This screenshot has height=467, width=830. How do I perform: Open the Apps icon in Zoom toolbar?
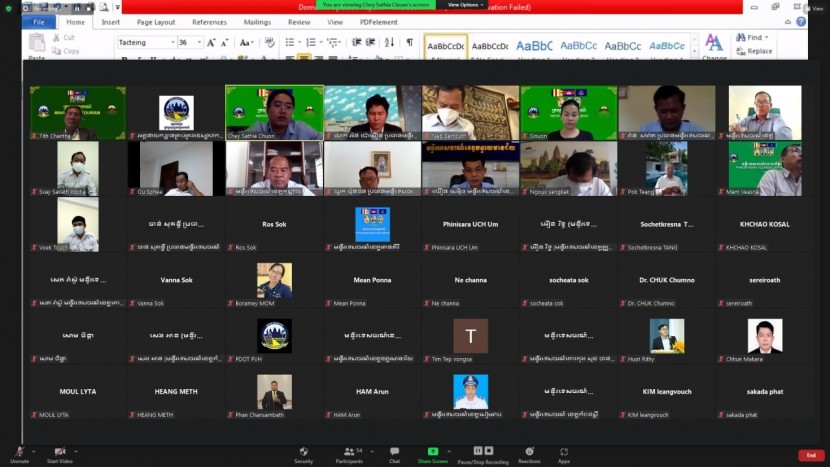pos(564,453)
